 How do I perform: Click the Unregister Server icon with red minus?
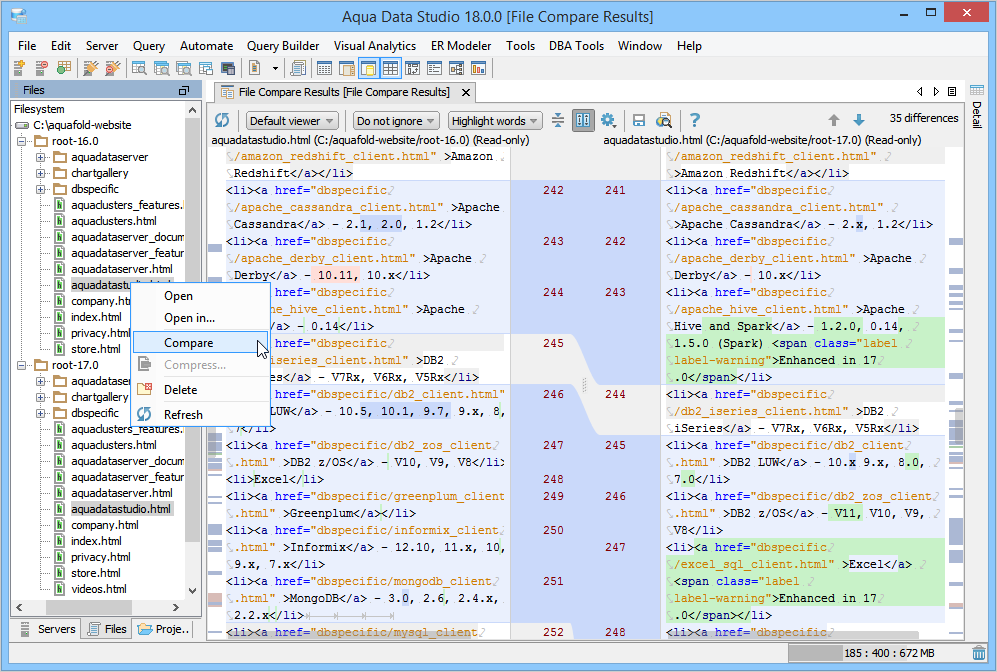click(x=41, y=67)
